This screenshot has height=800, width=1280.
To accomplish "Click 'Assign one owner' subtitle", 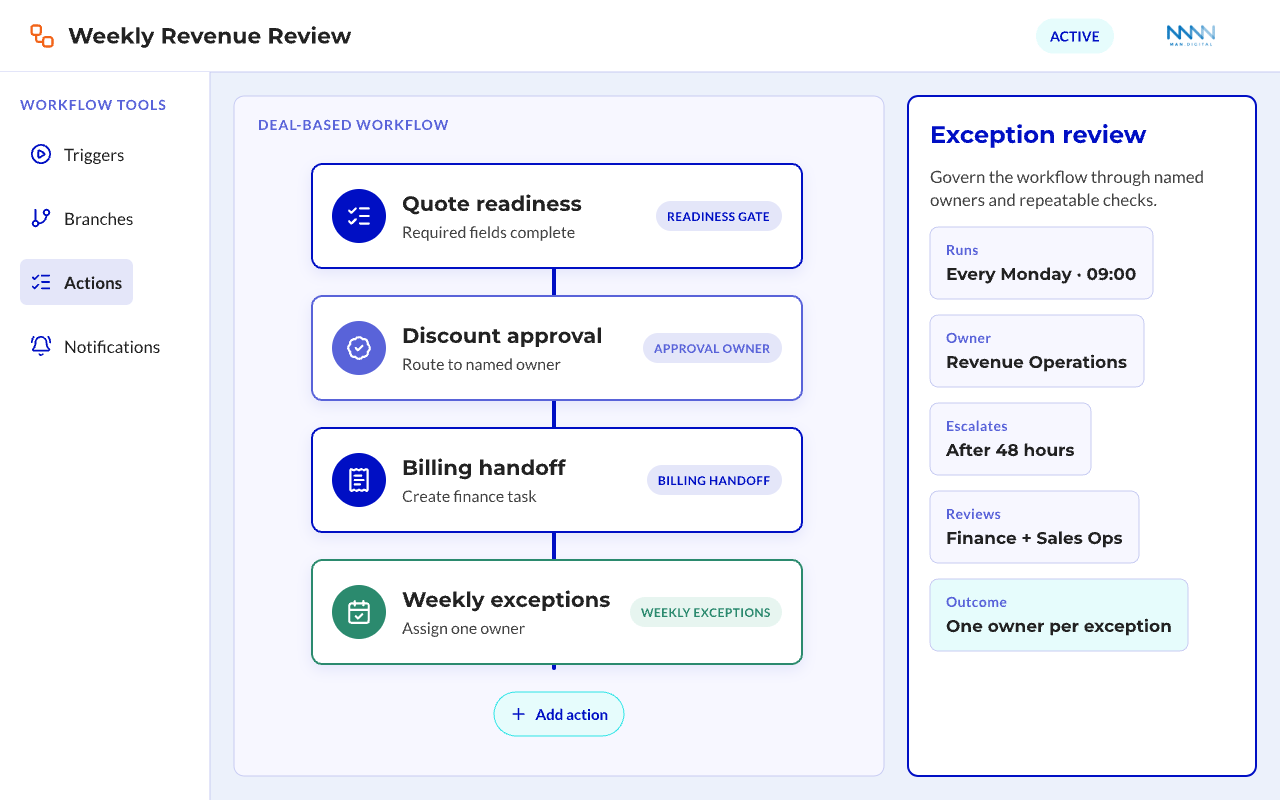I will pos(463,629).
